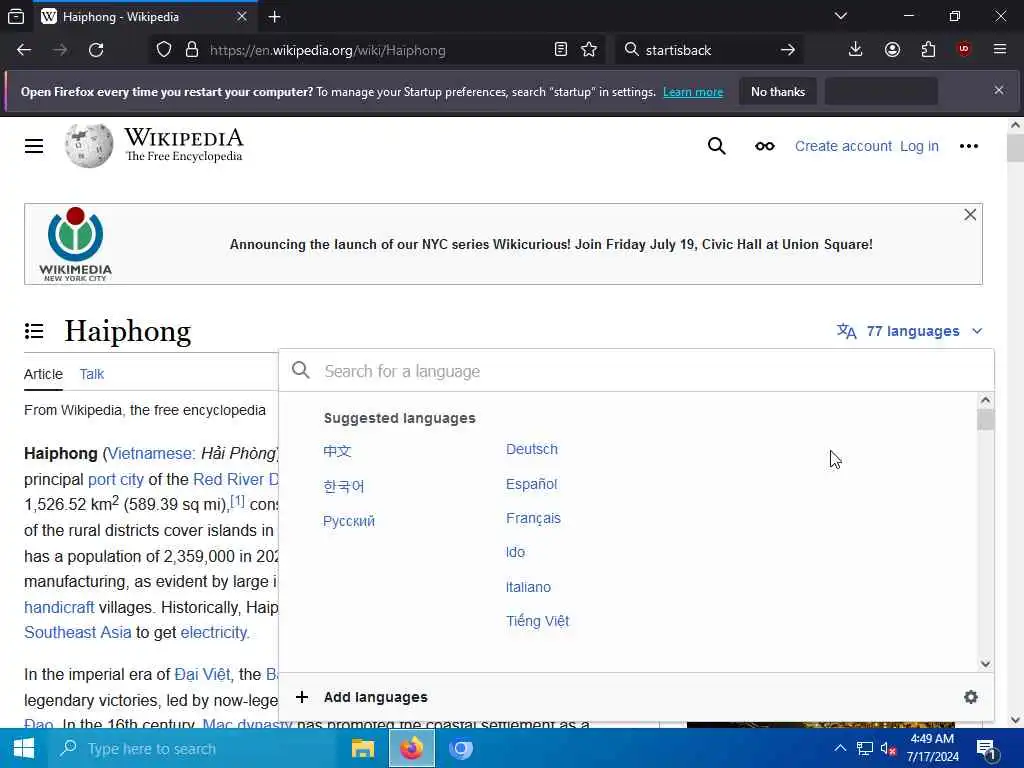Screen dimensions: 1024x768
Task: Toggle the table of contents icon
Action: point(34,331)
